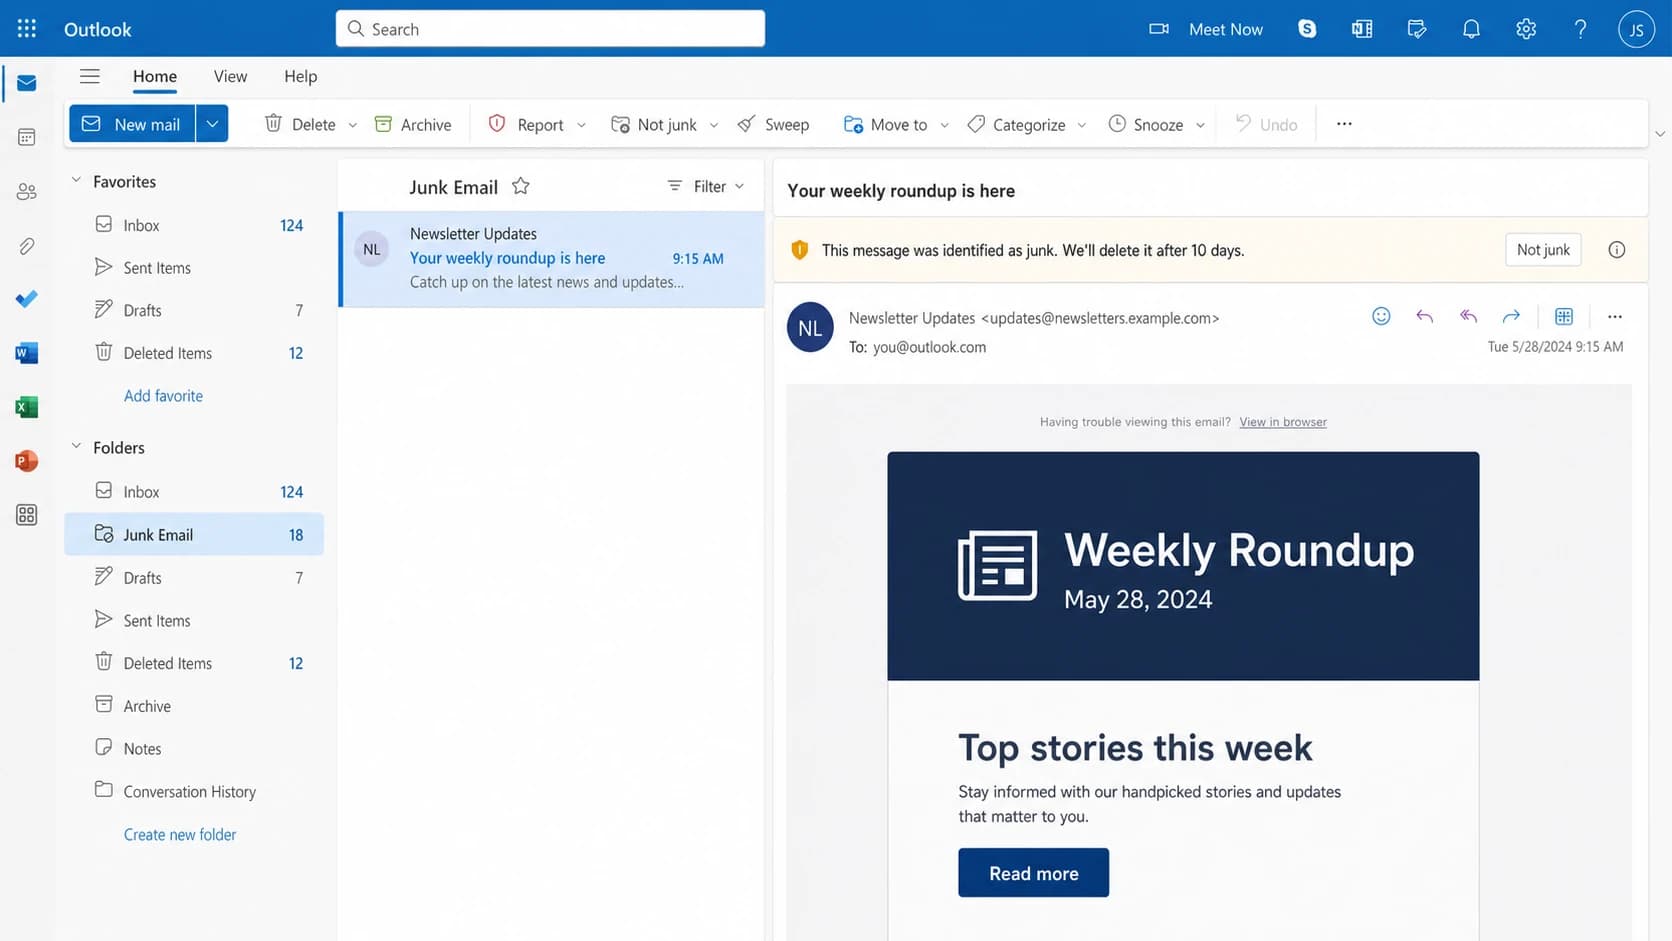
Task: Open the Files attachment icon in sidebar
Action: [x=27, y=245]
